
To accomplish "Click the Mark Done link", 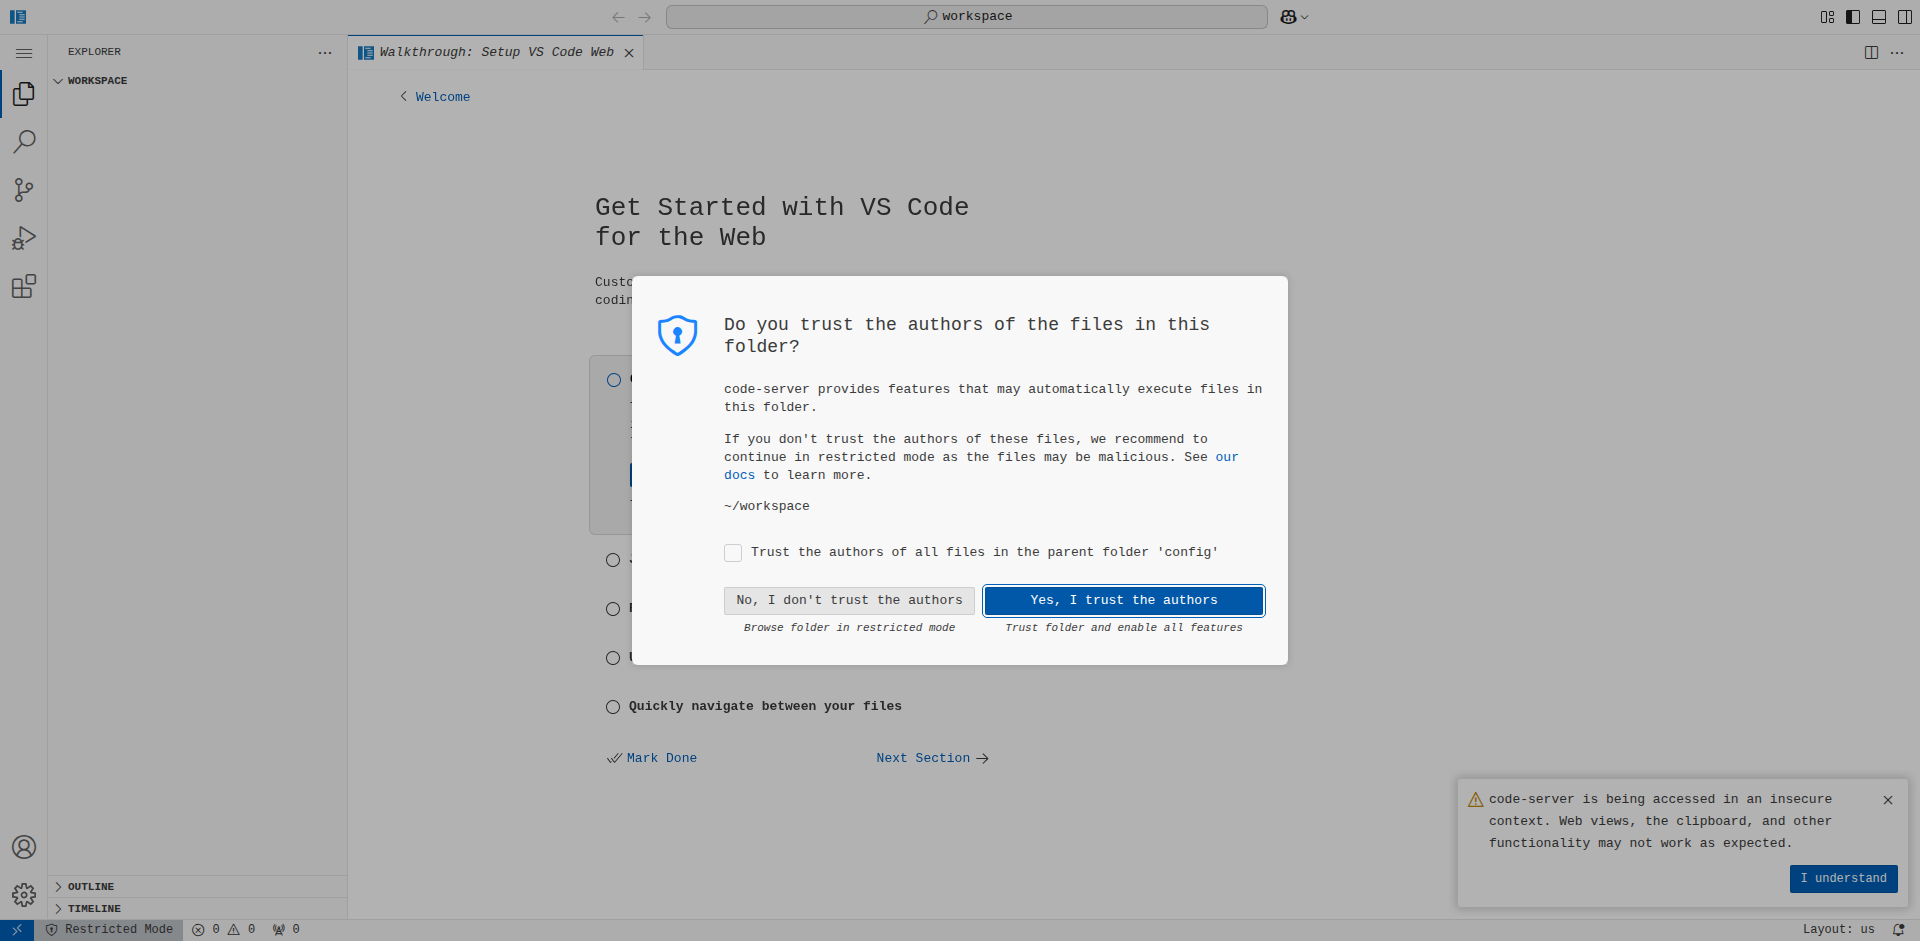I will (652, 758).
